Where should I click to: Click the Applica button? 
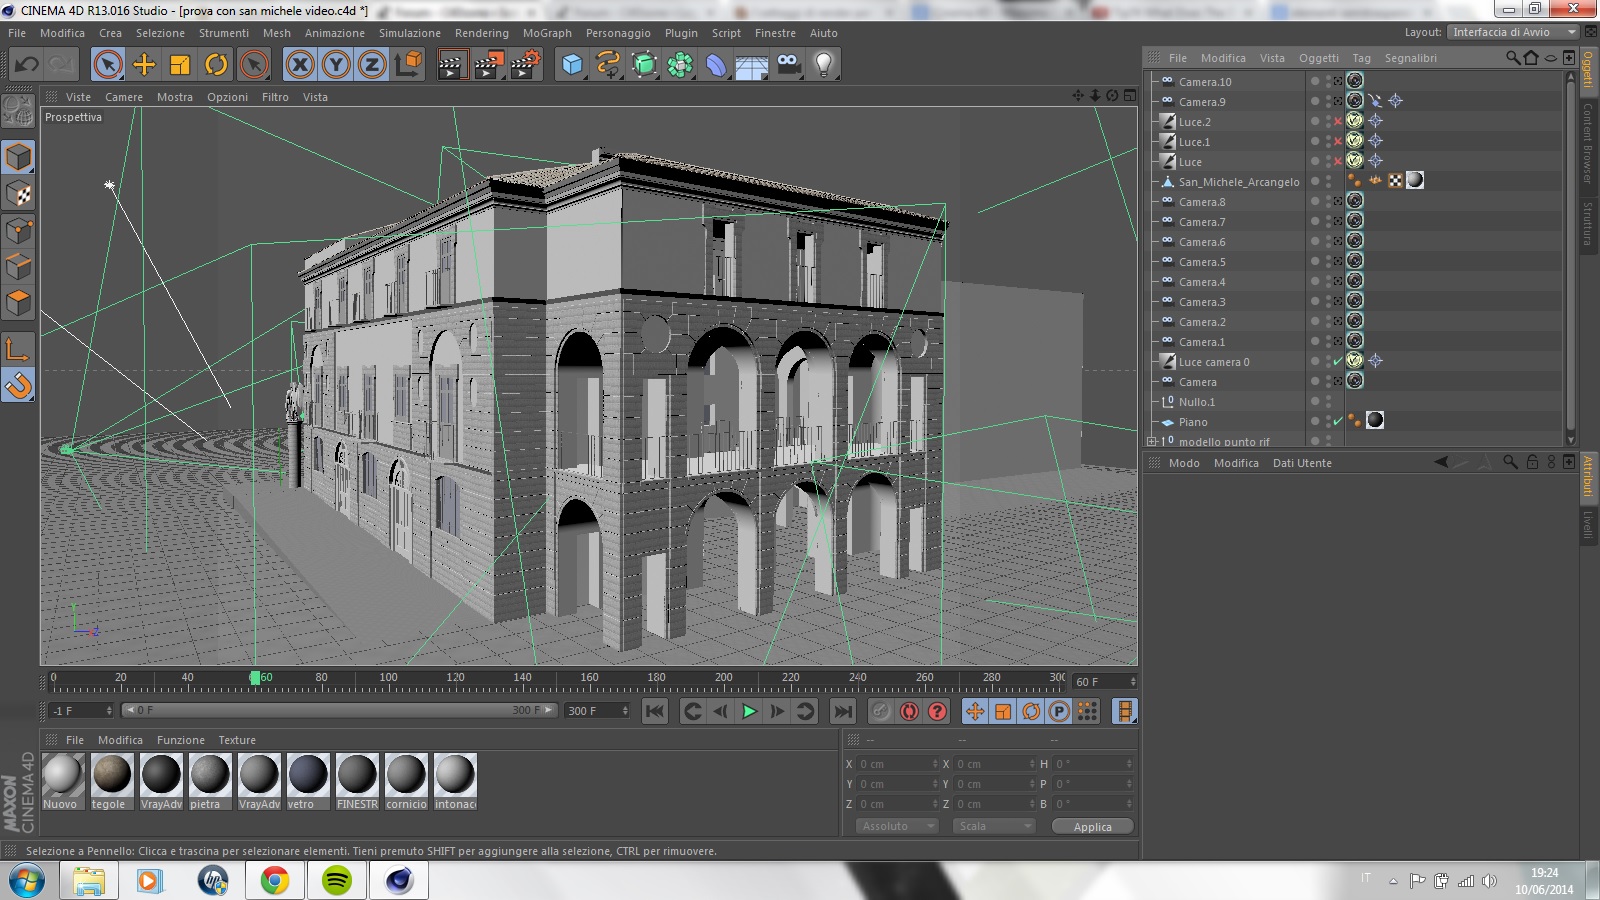[1092, 827]
